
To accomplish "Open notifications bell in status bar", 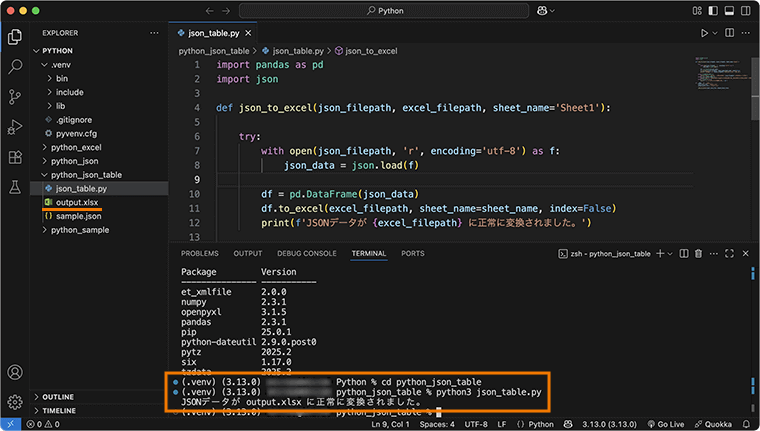I will point(746,424).
